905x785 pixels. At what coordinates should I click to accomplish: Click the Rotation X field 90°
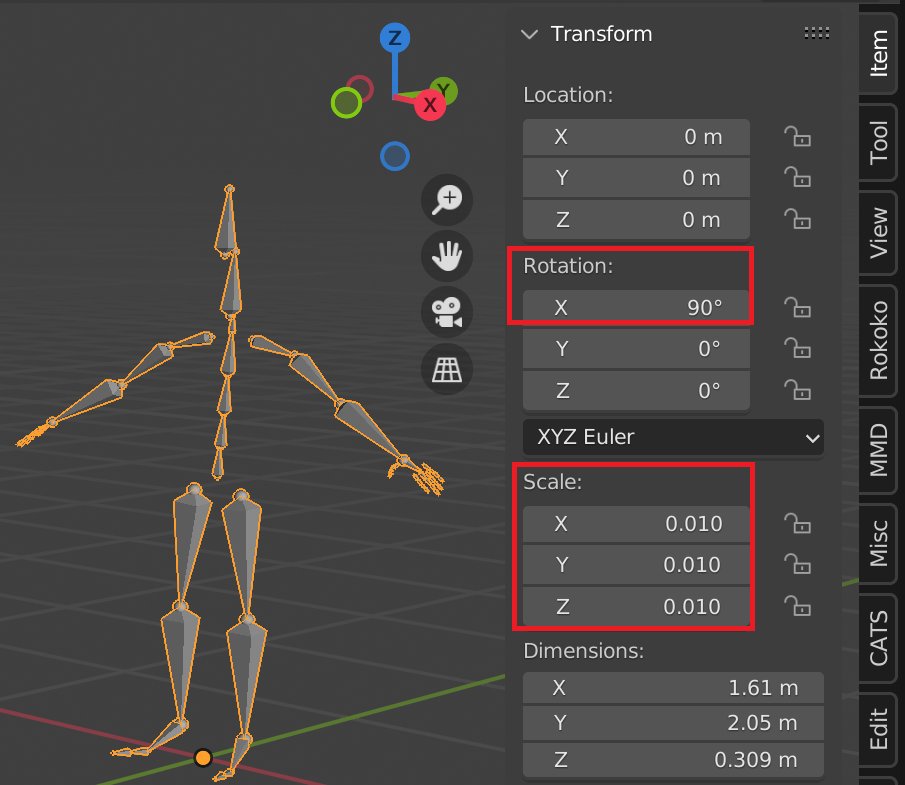(636, 308)
